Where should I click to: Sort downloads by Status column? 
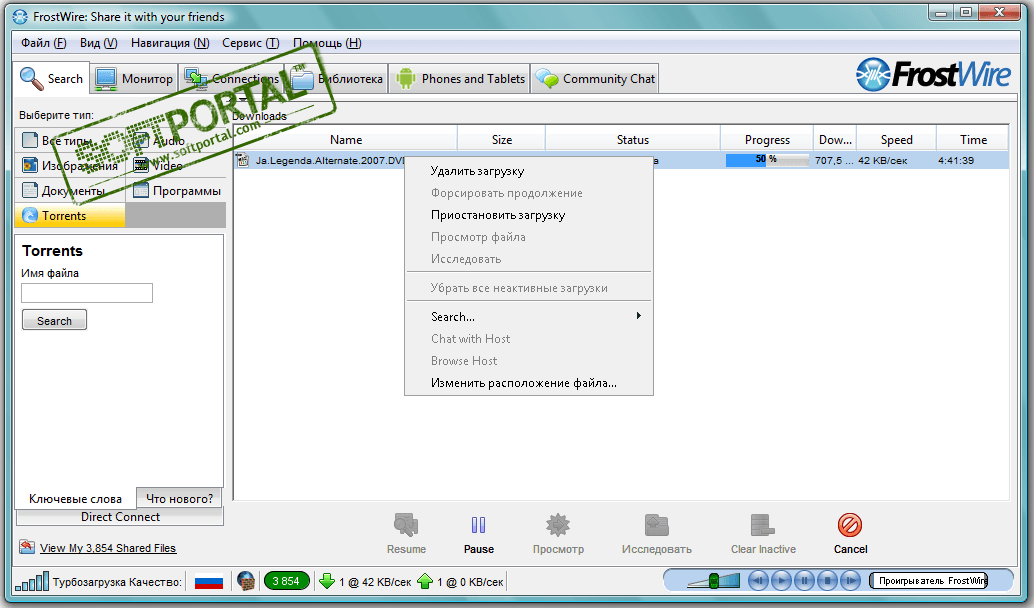coord(632,140)
